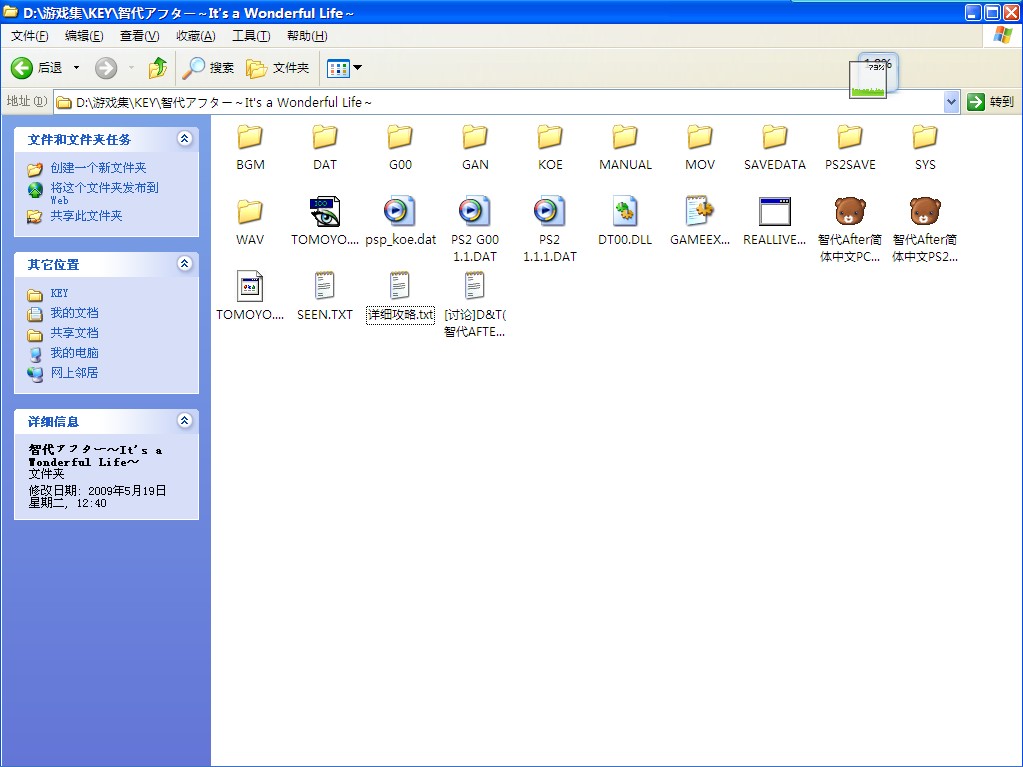The width and height of the screenshot is (1023, 767).
Task: Open 我的电脑 link
Action: coord(74,353)
